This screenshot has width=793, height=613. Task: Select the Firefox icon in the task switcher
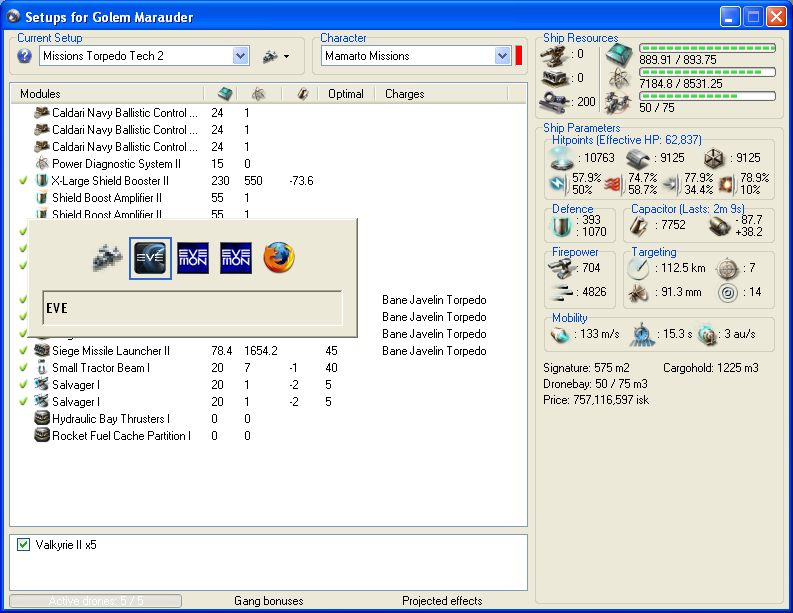279,257
